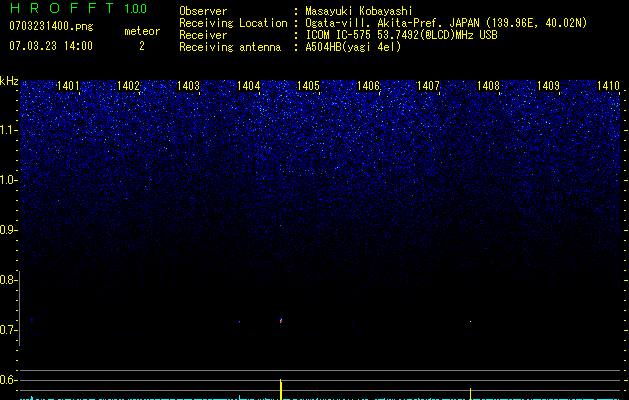Click the 0.9 kHz frequency label

click(8, 230)
